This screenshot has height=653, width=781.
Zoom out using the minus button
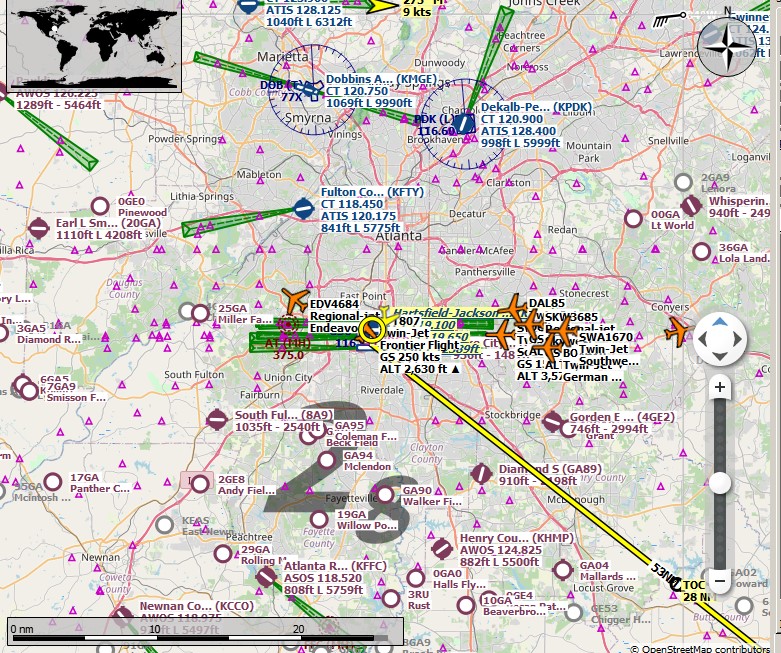(720, 581)
